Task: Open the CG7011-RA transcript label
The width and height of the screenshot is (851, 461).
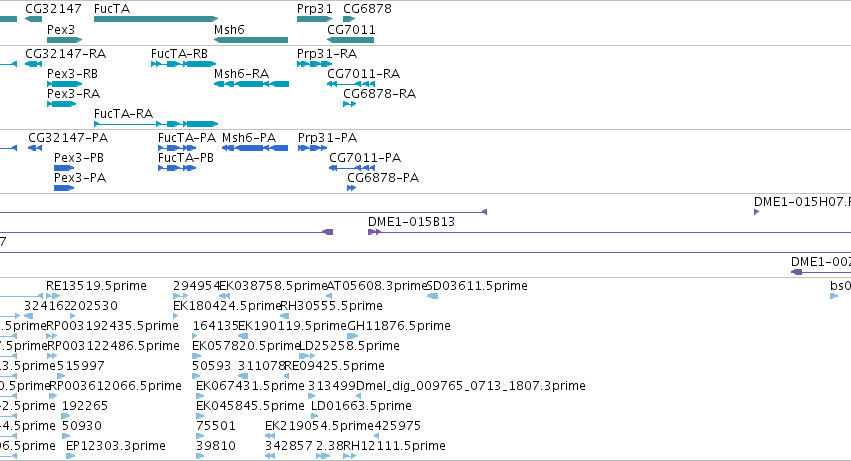Action: coord(364,73)
